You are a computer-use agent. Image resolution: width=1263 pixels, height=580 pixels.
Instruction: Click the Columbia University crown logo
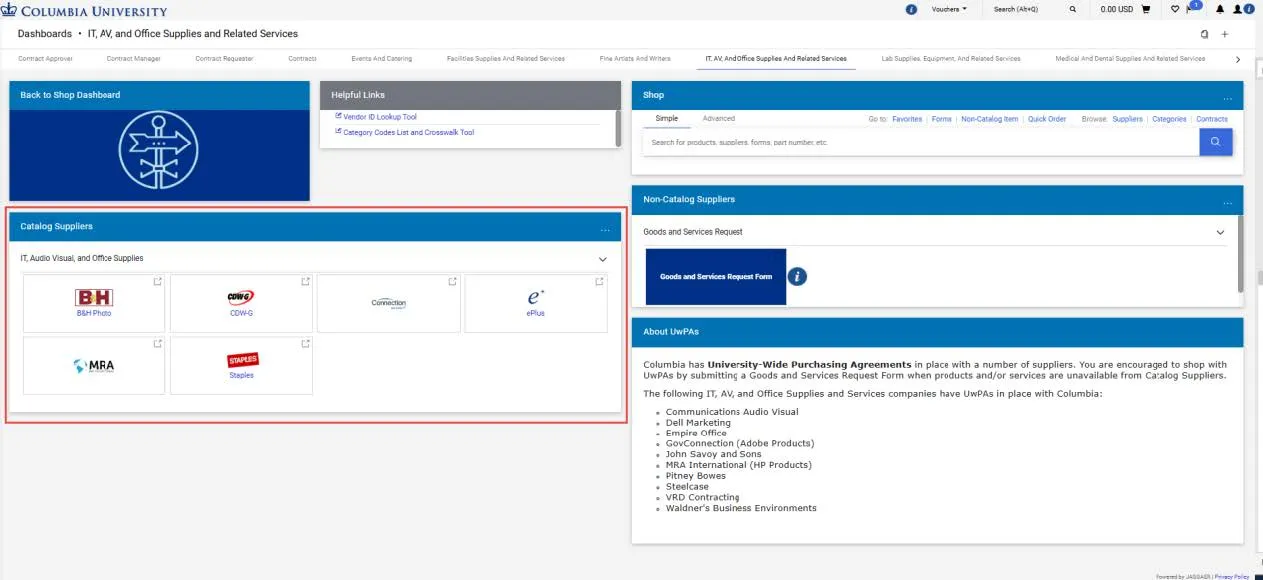(x=10, y=11)
